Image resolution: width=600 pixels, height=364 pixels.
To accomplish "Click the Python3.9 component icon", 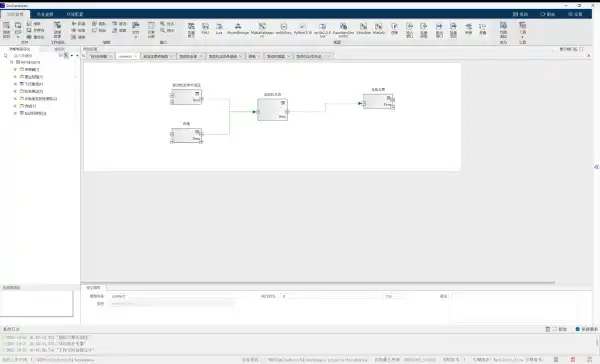I will point(302,26).
